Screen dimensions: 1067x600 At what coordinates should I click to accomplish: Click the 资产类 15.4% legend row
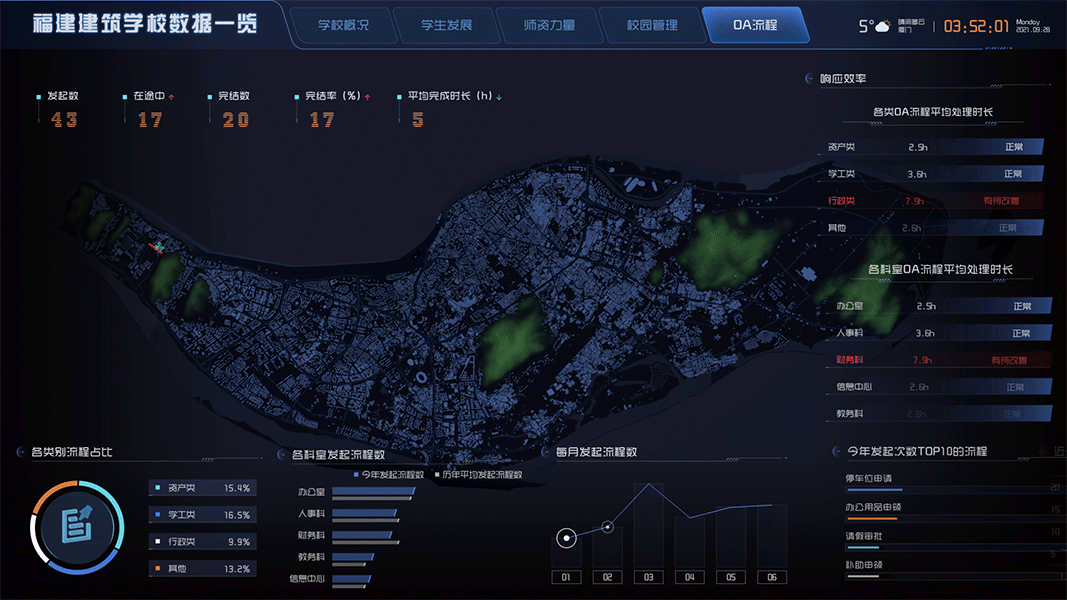tap(202, 488)
